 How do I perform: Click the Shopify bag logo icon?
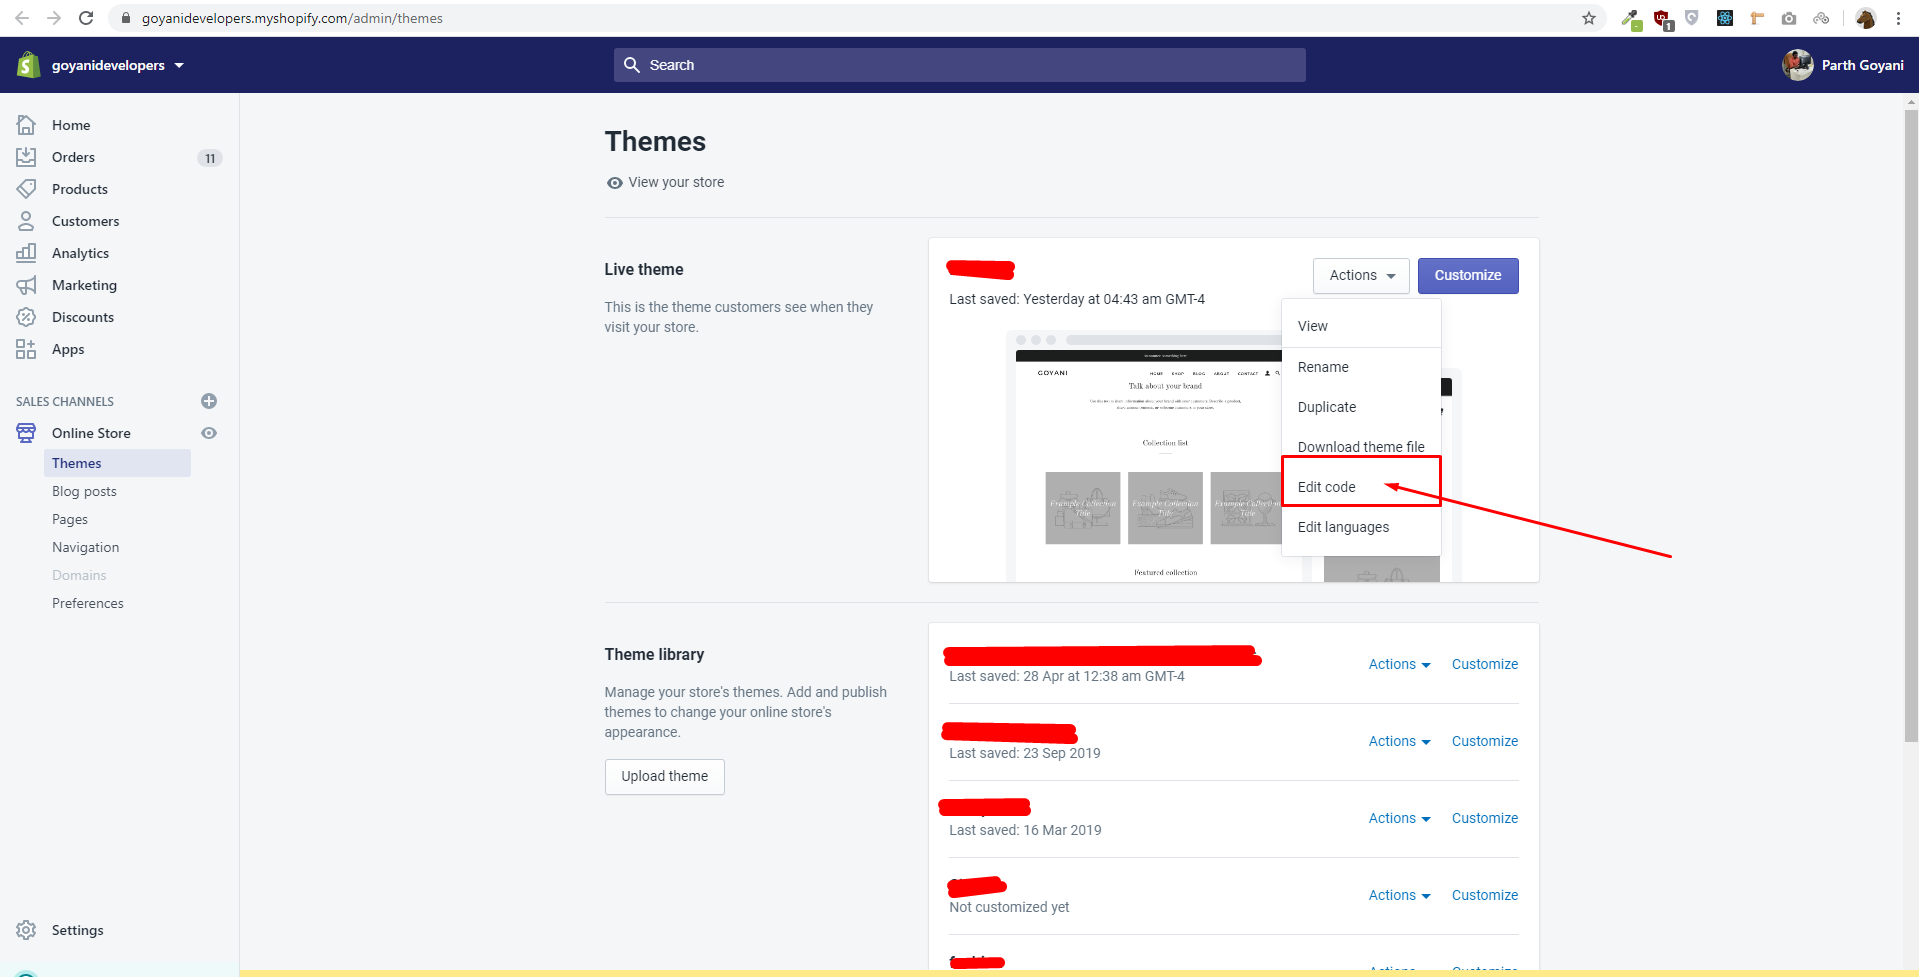tap(29, 65)
